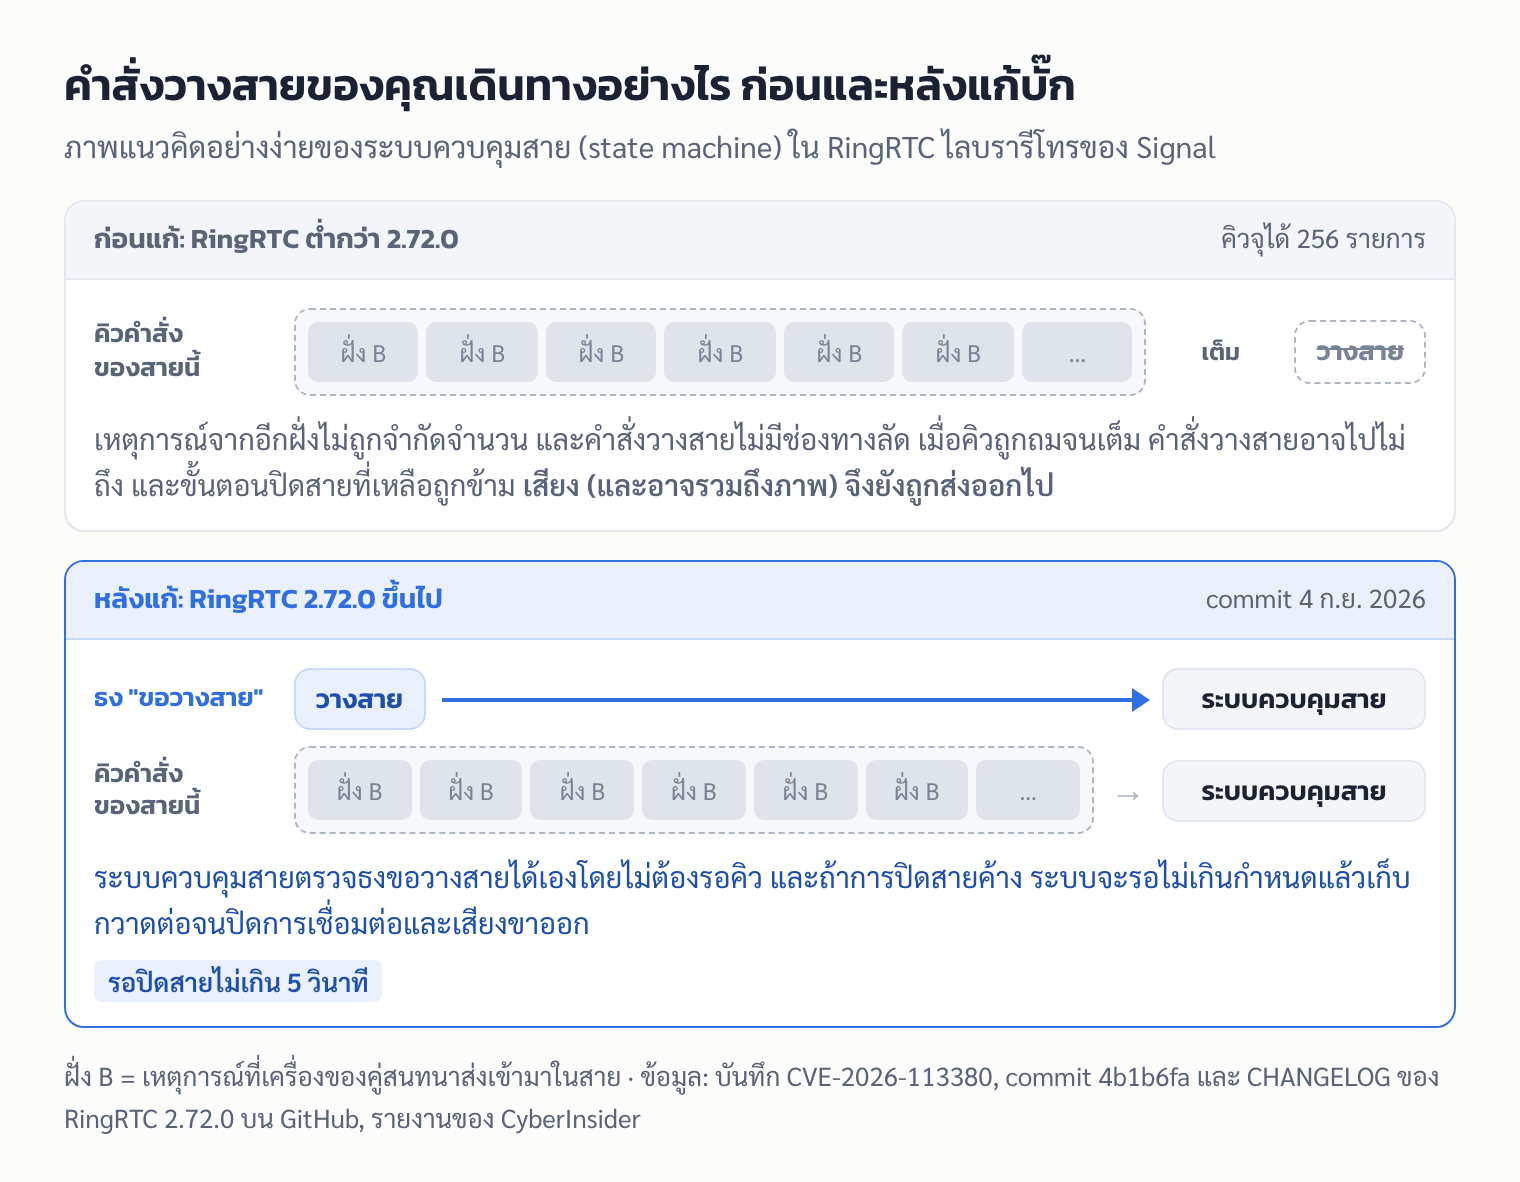Click the text commit 4 ก.ย. 2026
The height and width of the screenshot is (1182, 1520).
(x=1315, y=599)
